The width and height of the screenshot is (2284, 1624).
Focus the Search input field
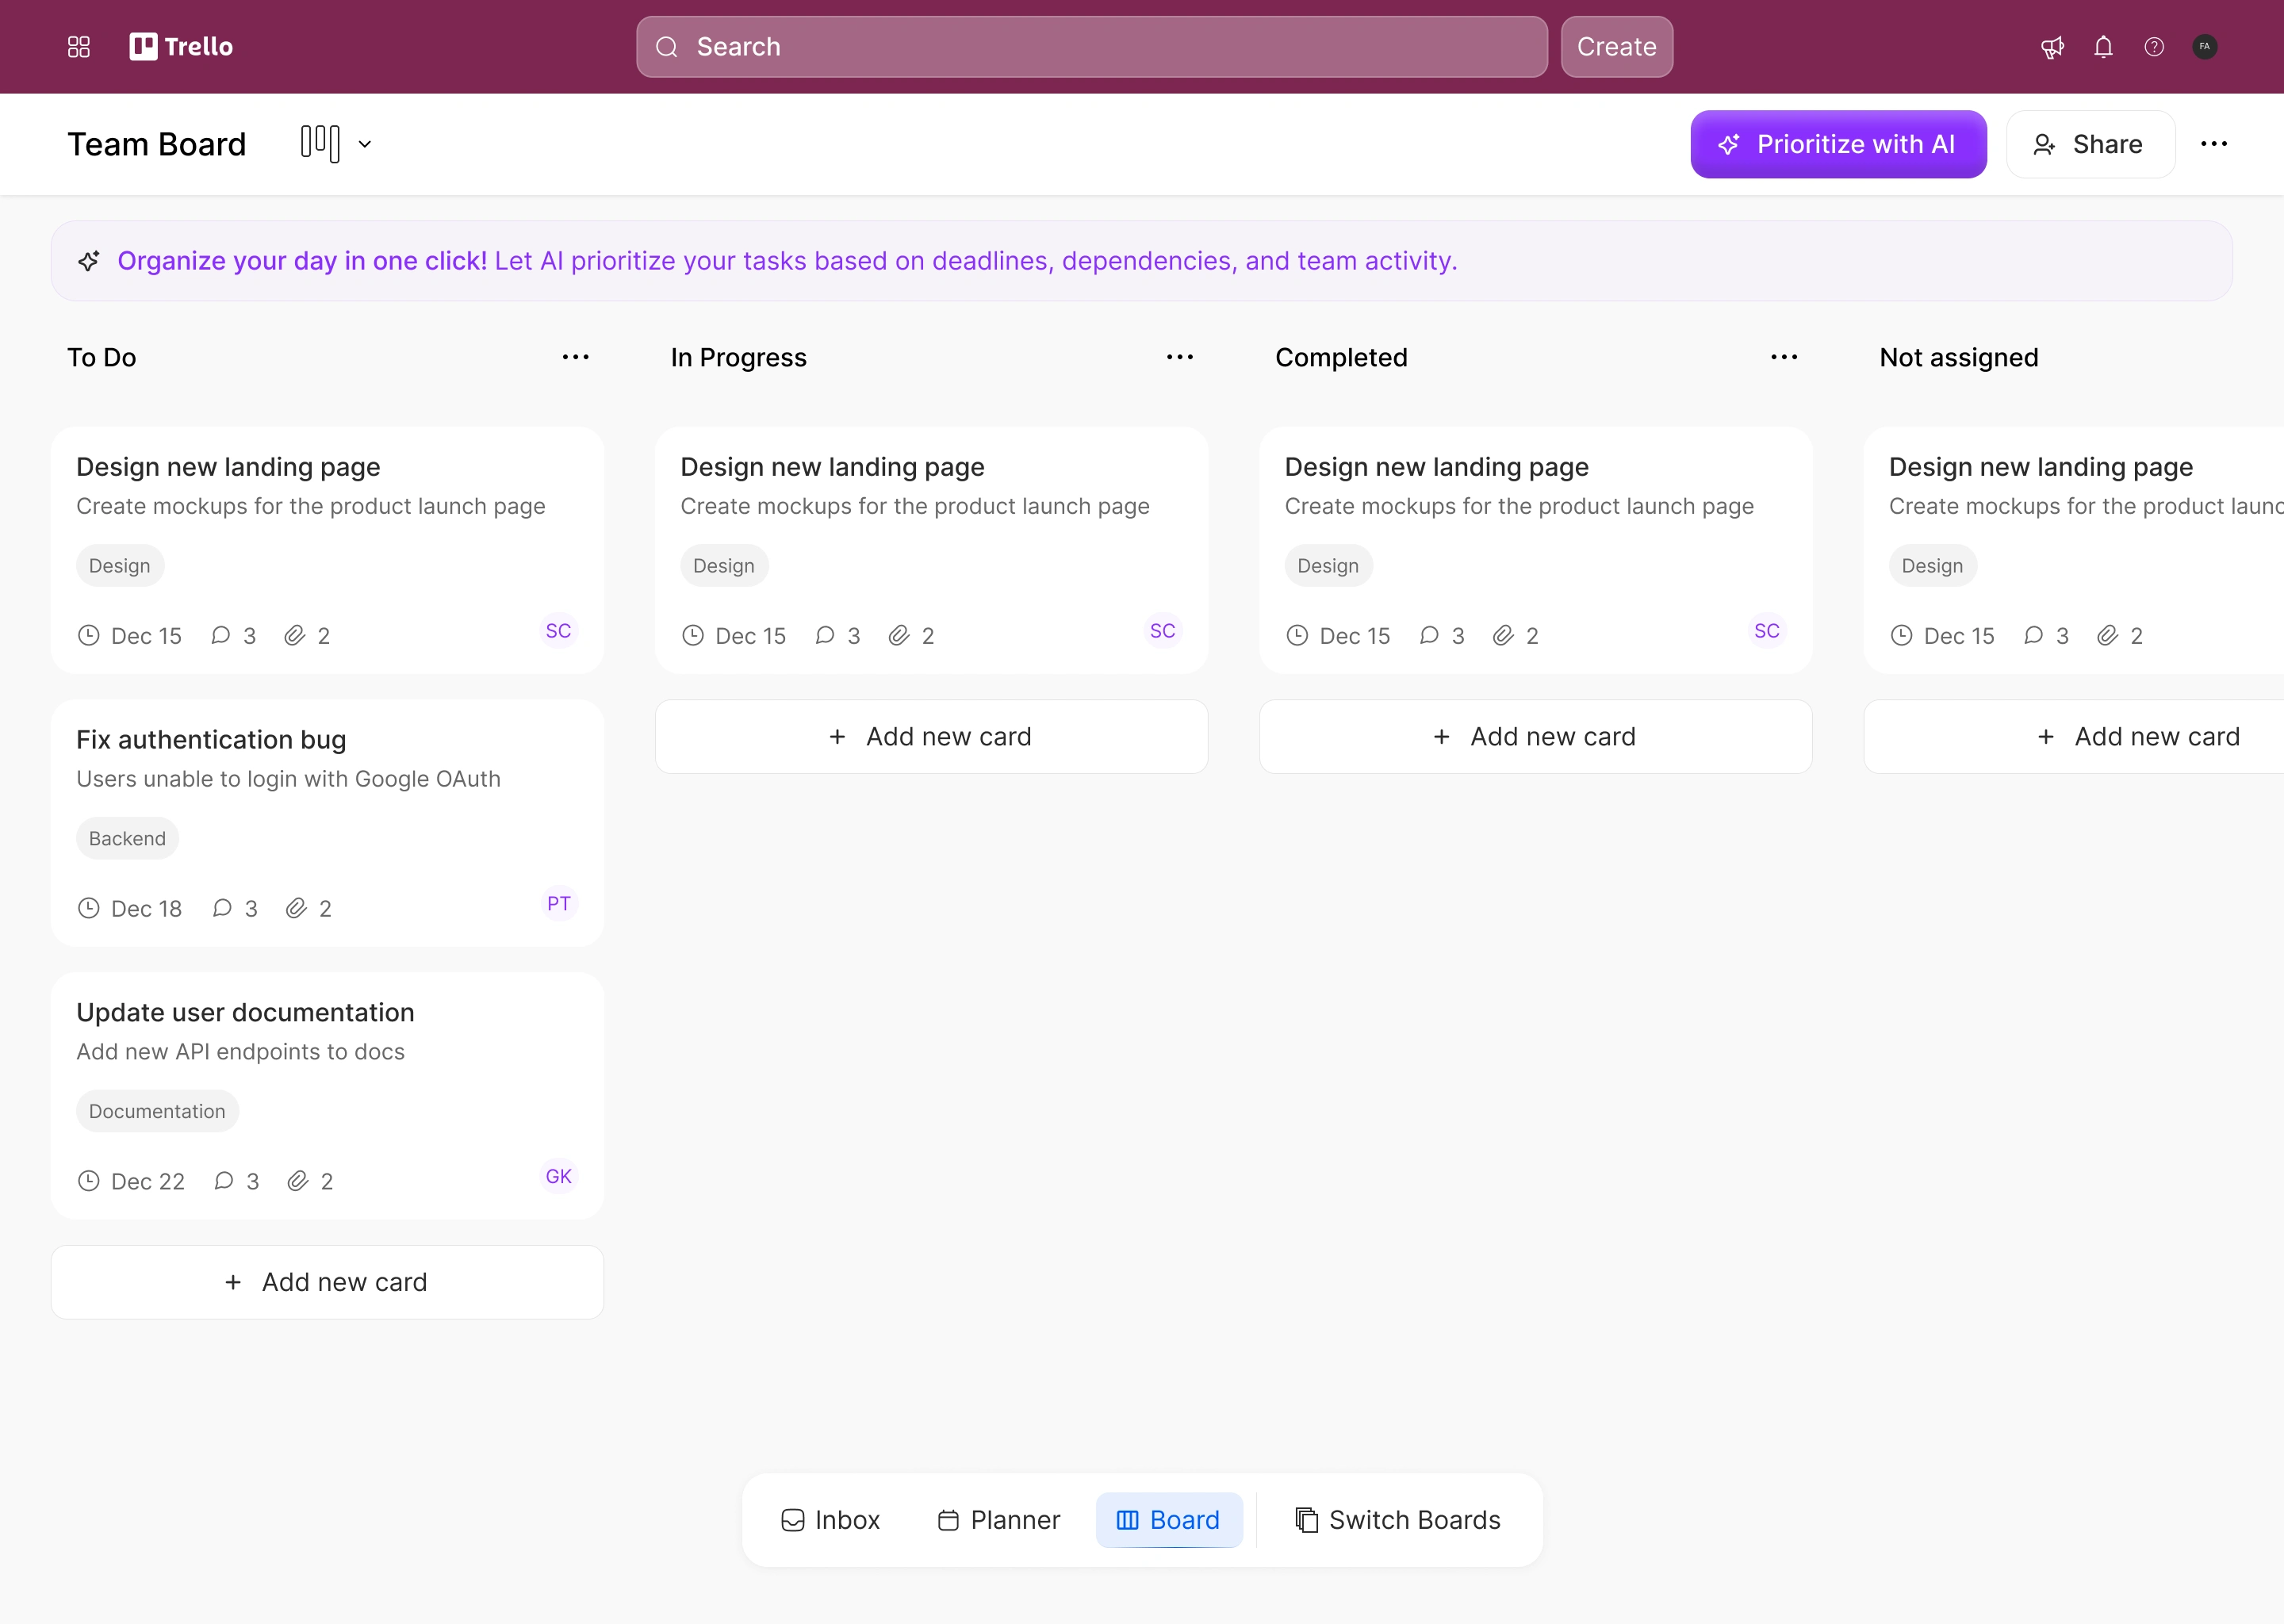pos(1091,47)
